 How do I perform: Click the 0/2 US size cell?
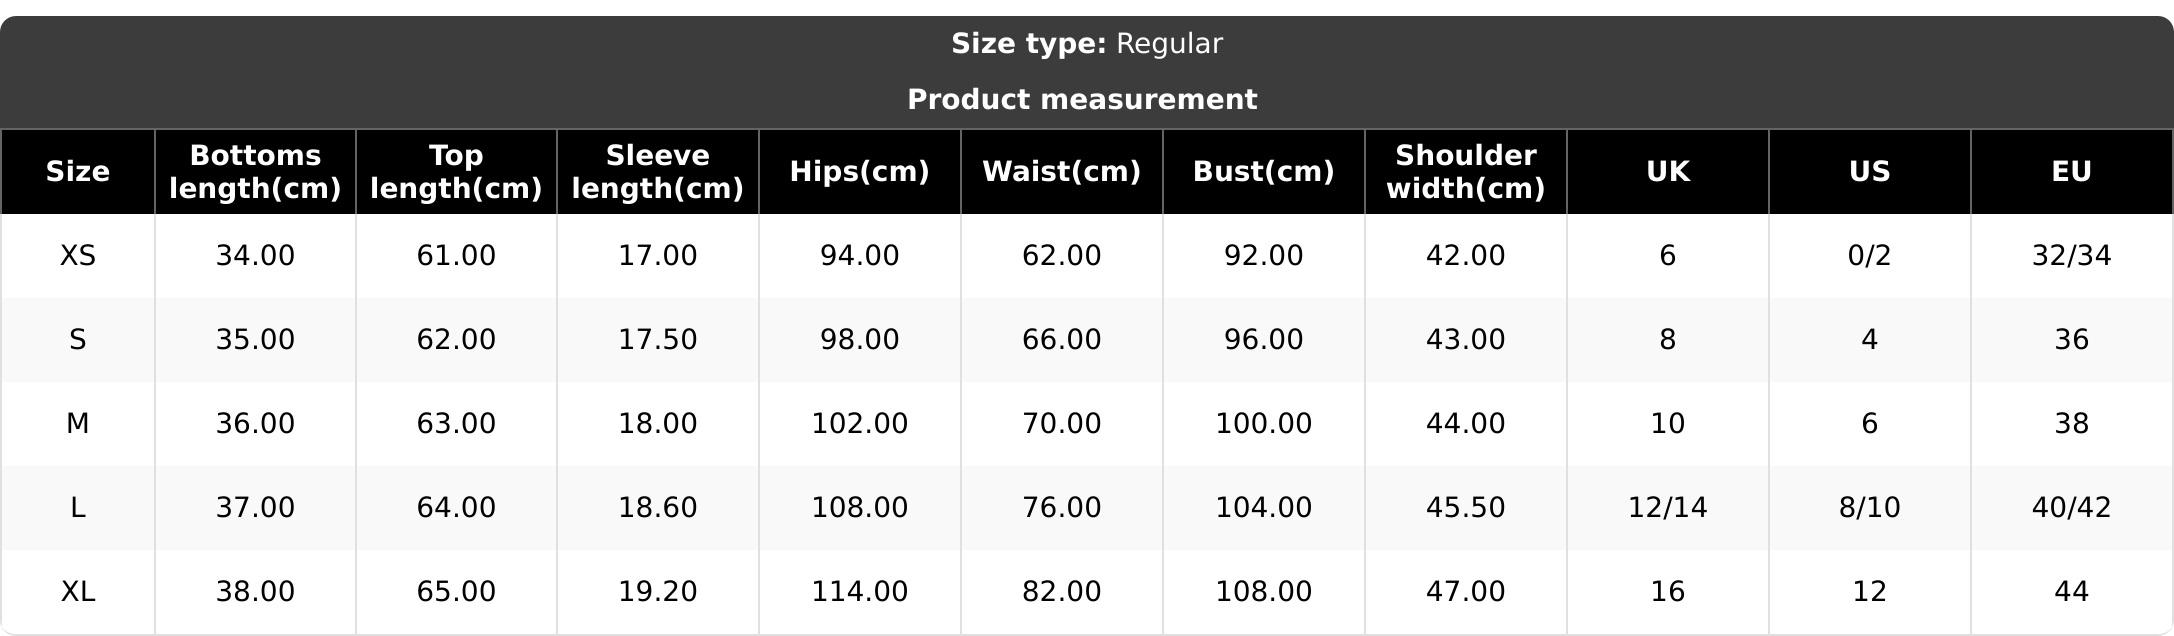click(x=1869, y=256)
